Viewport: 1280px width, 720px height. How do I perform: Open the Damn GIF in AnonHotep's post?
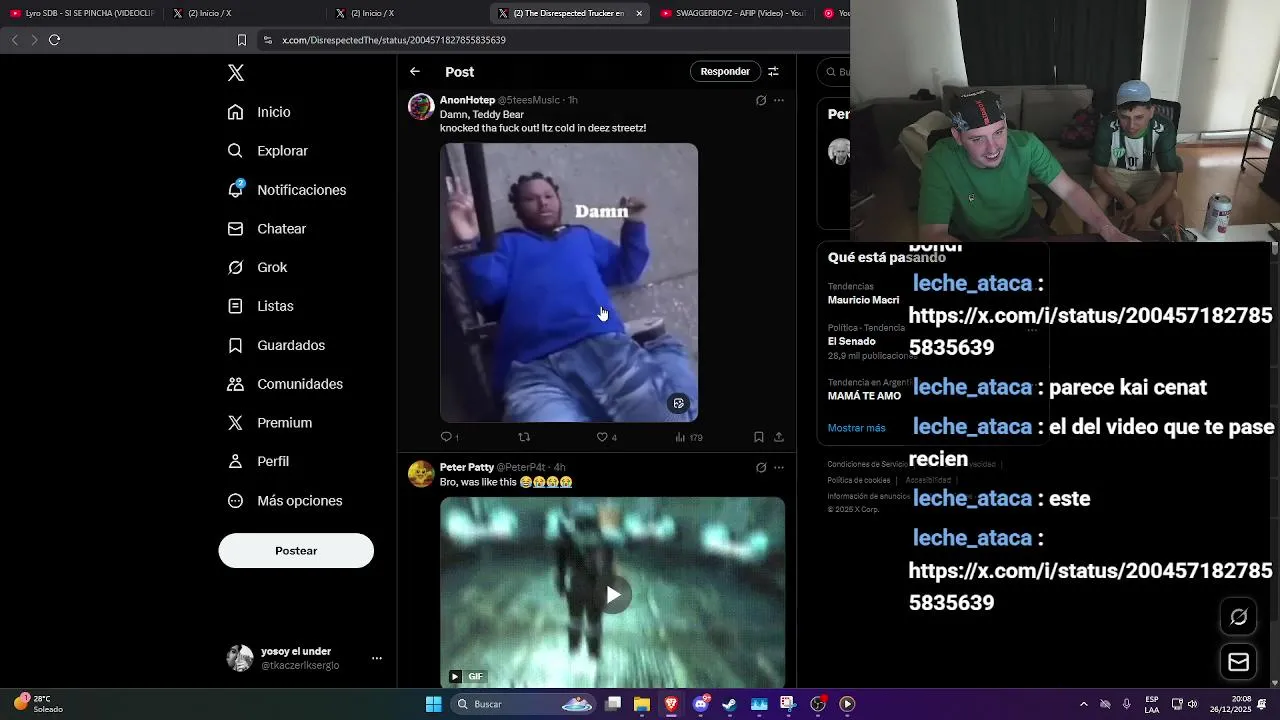pos(569,283)
